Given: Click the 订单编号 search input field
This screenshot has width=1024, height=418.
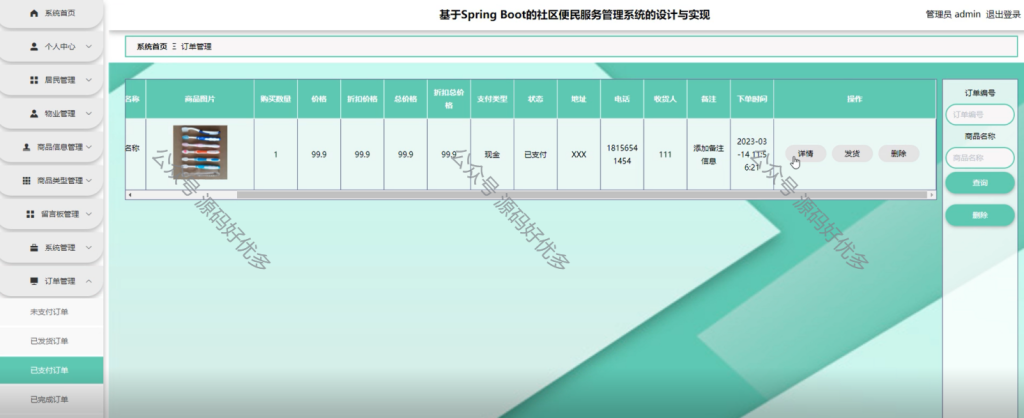Looking at the screenshot, I should pos(980,114).
